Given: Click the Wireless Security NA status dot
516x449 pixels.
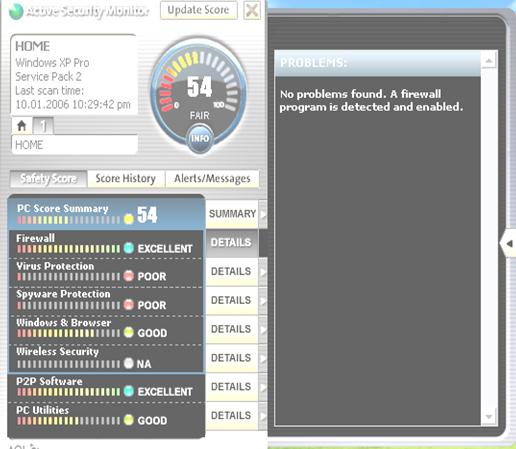Looking at the screenshot, I should [129, 363].
